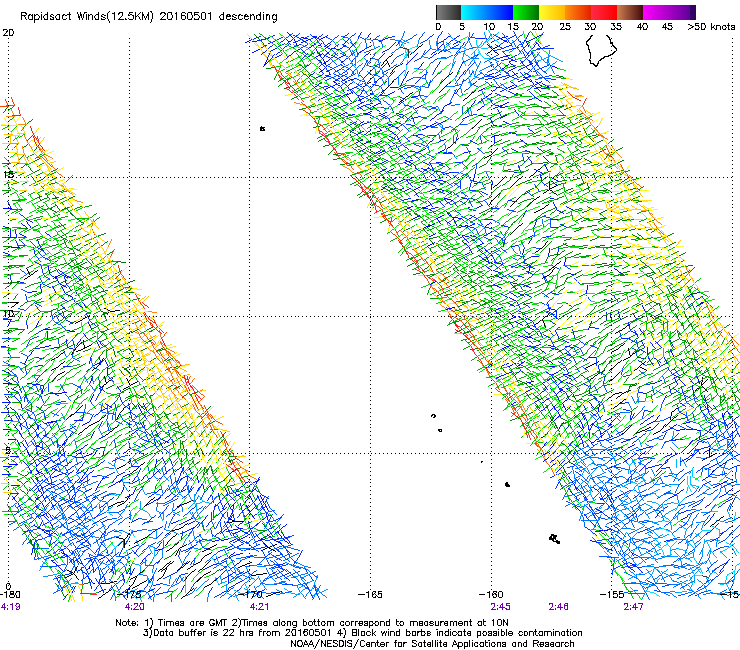Click the island at bottom near 158W

point(555,539)
